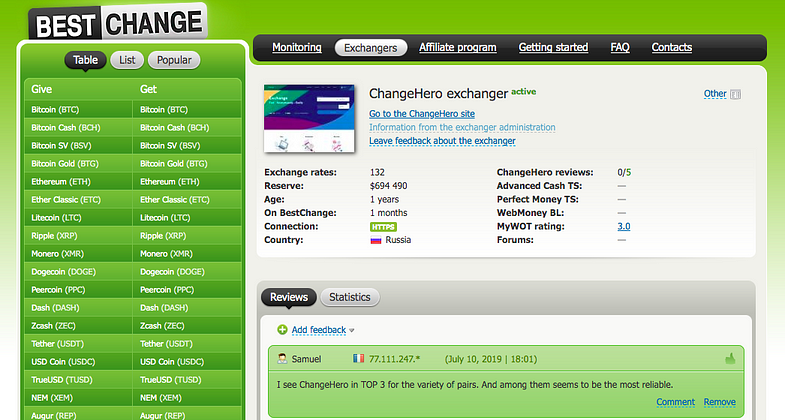This screenshot has height=420, width=785.
Task: Click the HTTPS connection badge
Action: pos(383,227)
